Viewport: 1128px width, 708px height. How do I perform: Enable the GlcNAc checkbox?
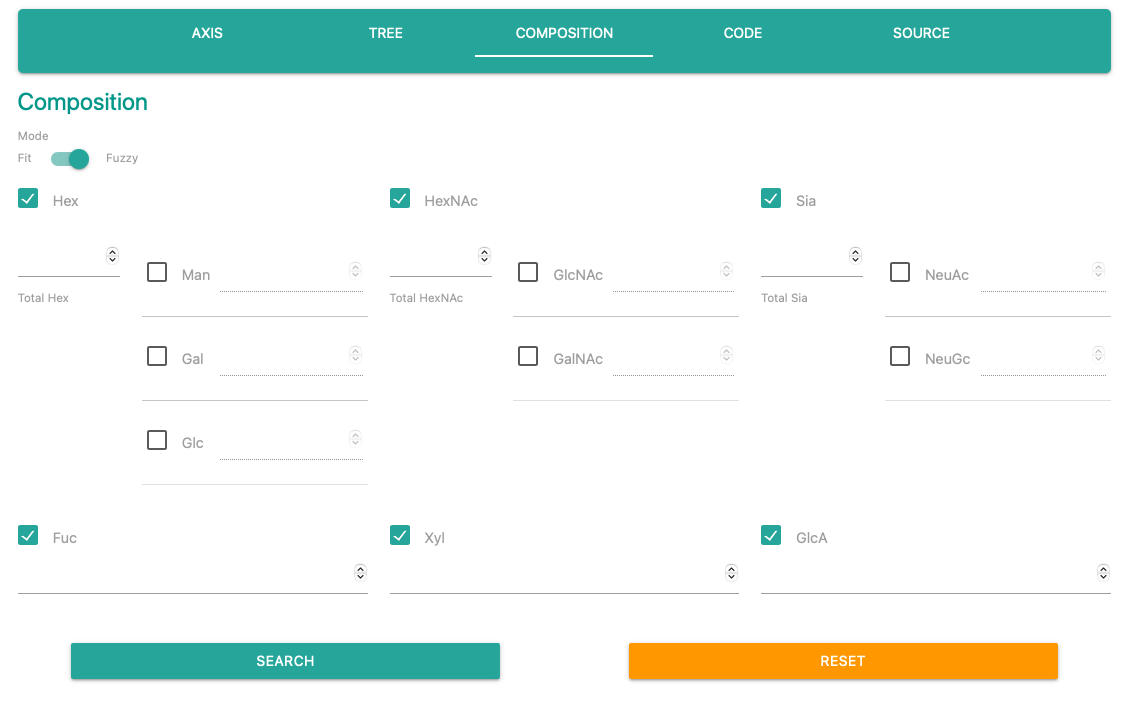click(x=528, y=272)
